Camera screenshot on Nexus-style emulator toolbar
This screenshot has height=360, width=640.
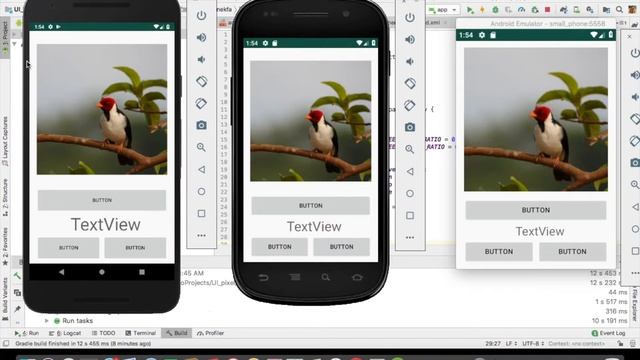coord(410,127)
